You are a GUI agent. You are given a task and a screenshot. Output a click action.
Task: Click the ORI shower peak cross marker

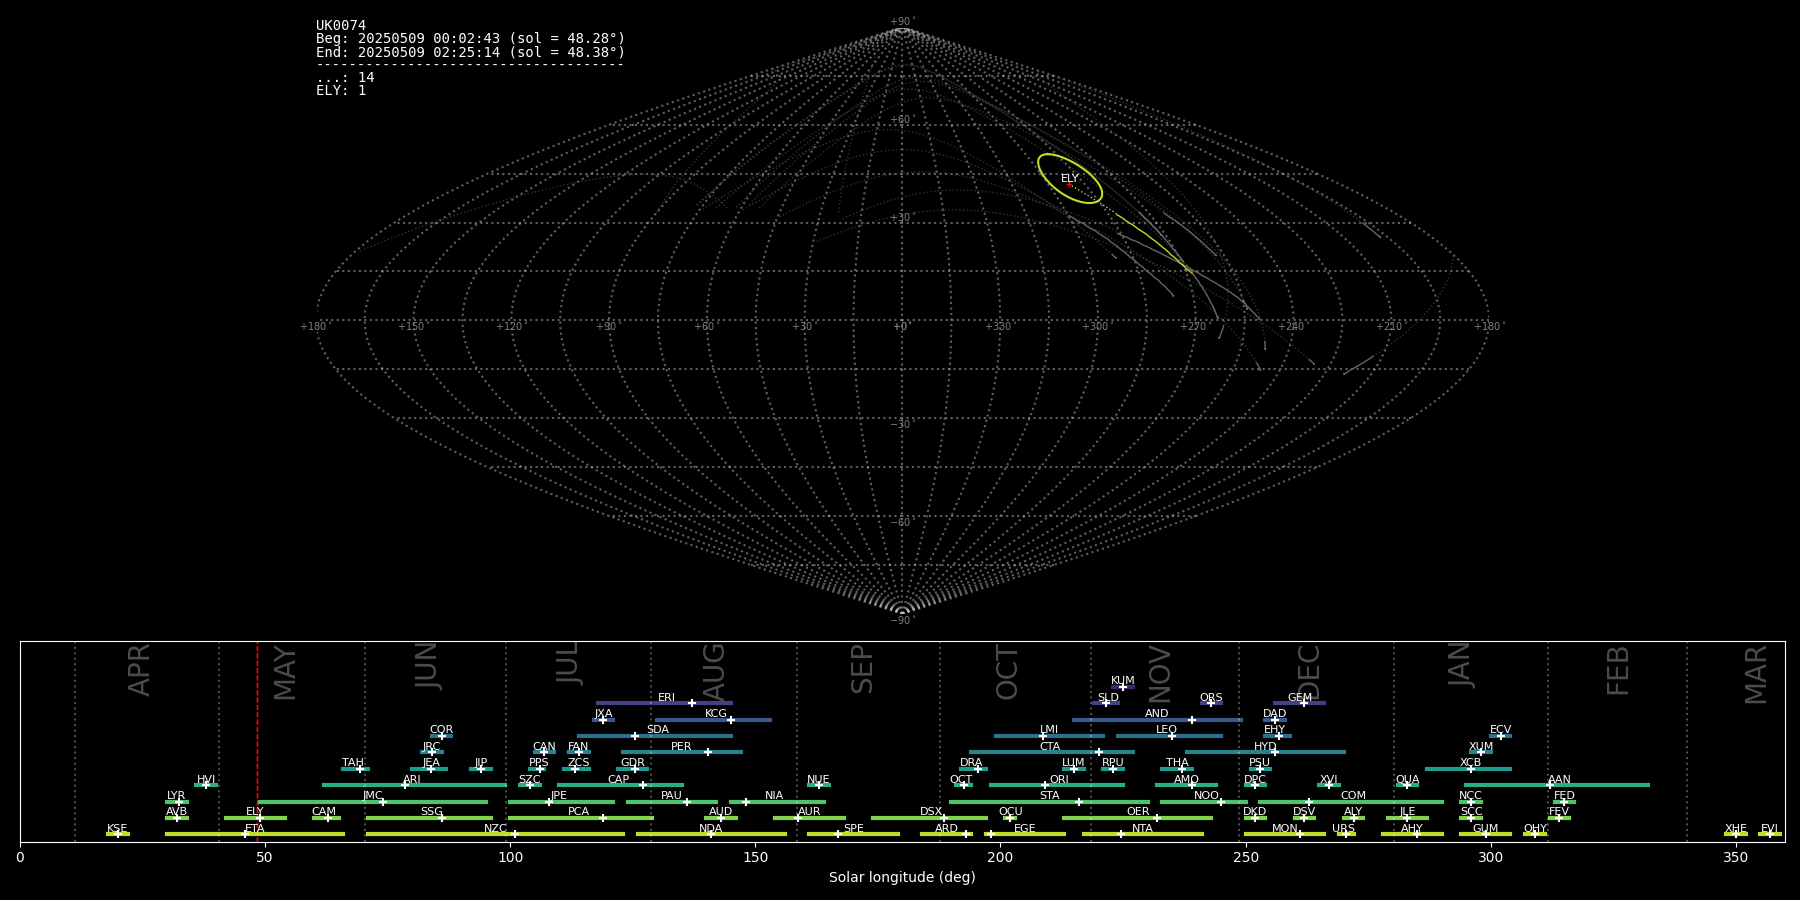(1045, 785)
